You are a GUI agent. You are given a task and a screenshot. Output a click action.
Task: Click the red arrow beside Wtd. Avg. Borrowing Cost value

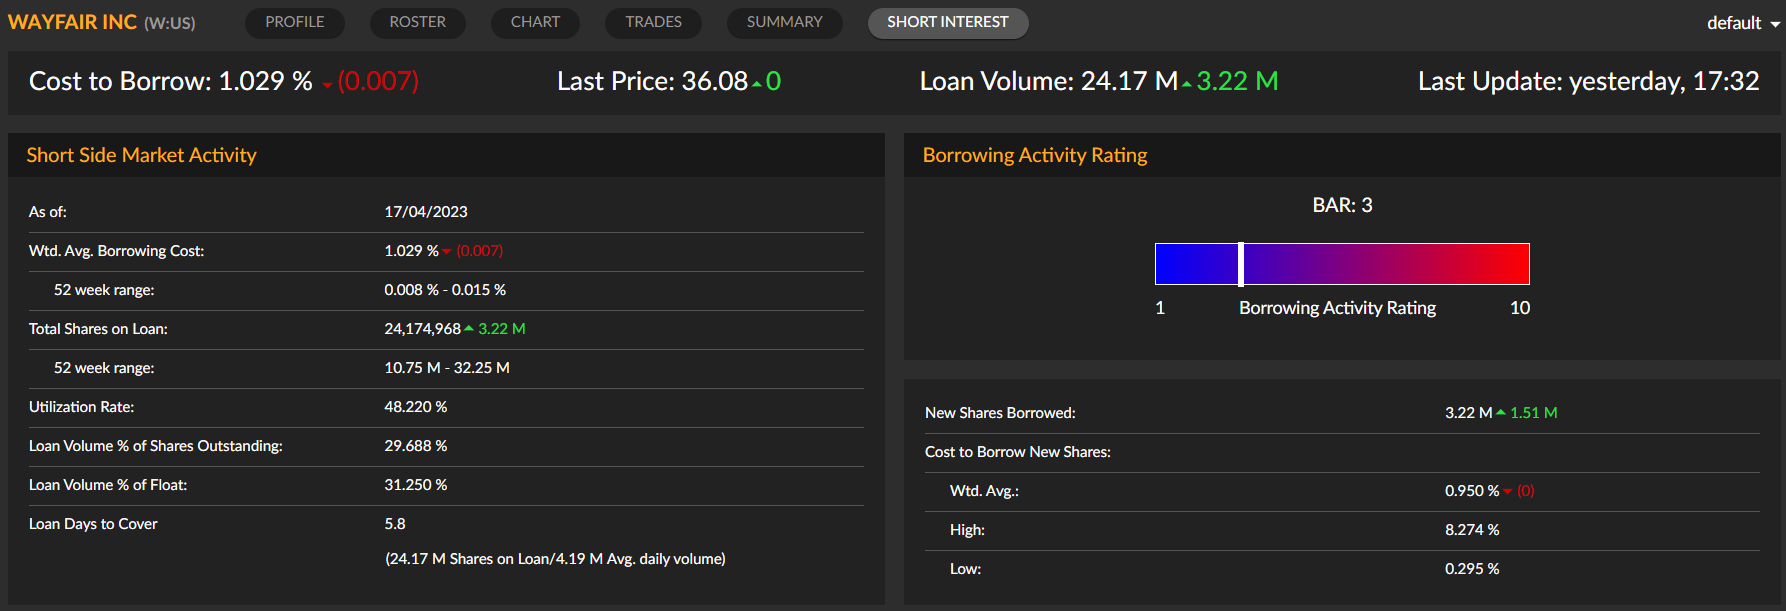(x=447, y=252)
